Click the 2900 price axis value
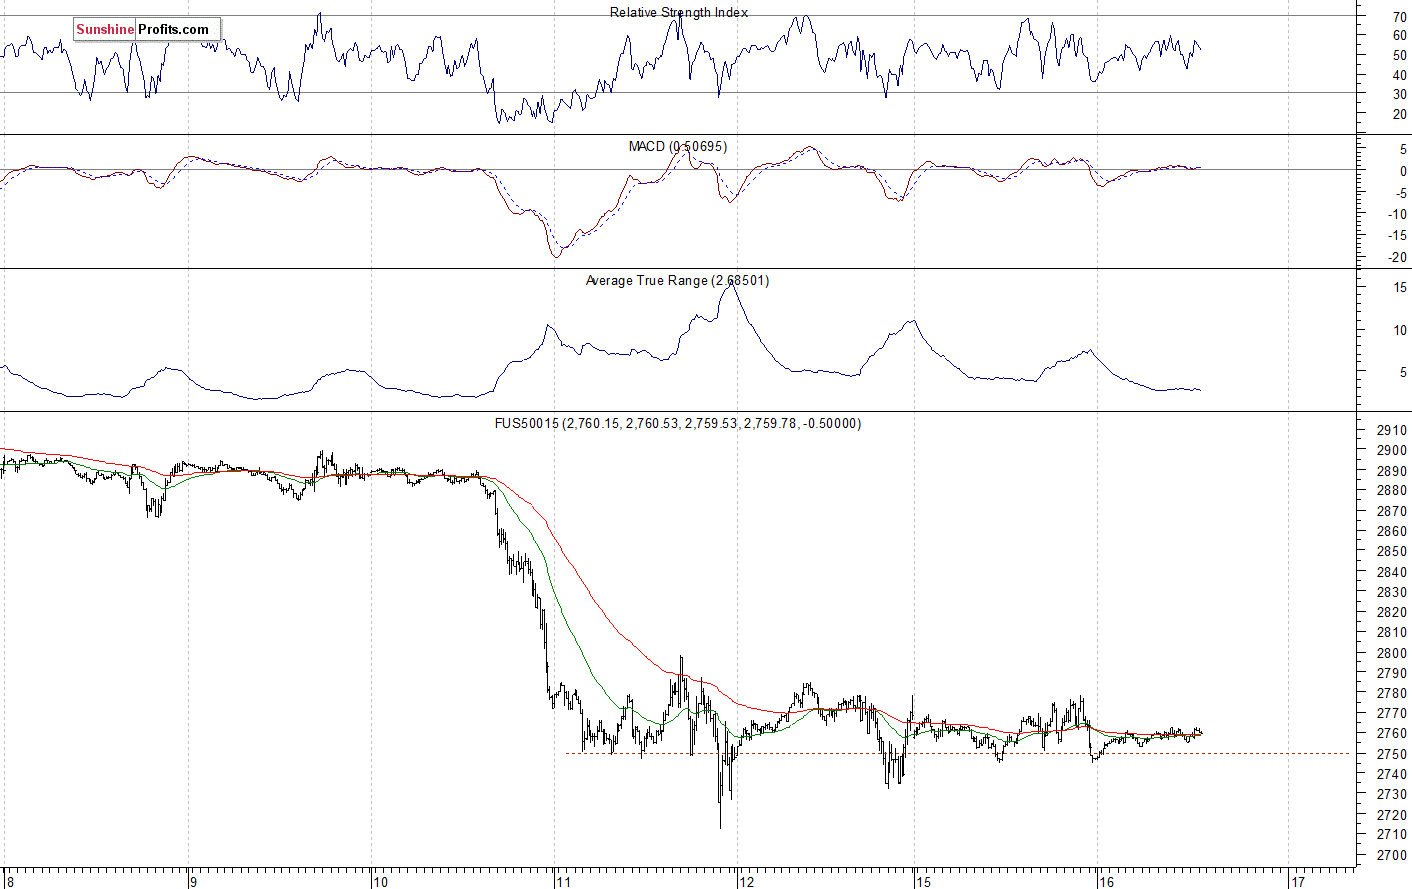The height and width of the screenshot is (889, 1412). coord(1392,450)
